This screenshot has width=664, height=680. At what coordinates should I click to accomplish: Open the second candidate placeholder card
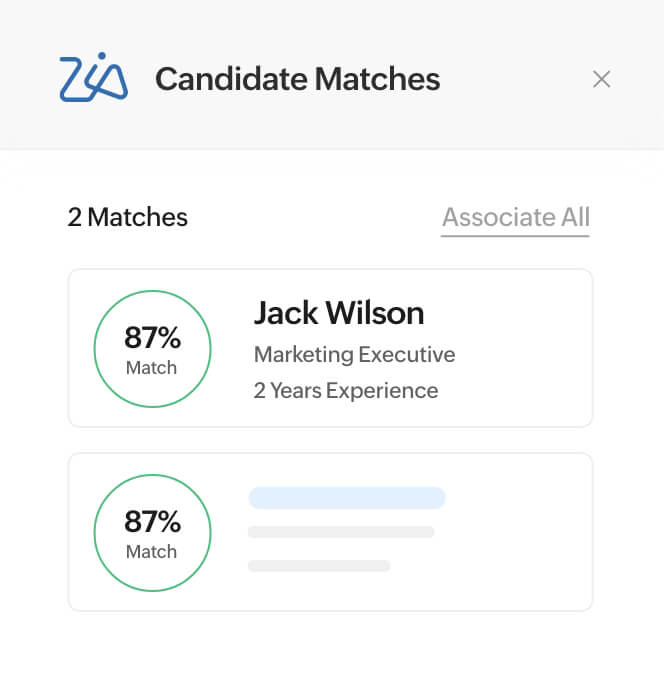tap(330, 532)
